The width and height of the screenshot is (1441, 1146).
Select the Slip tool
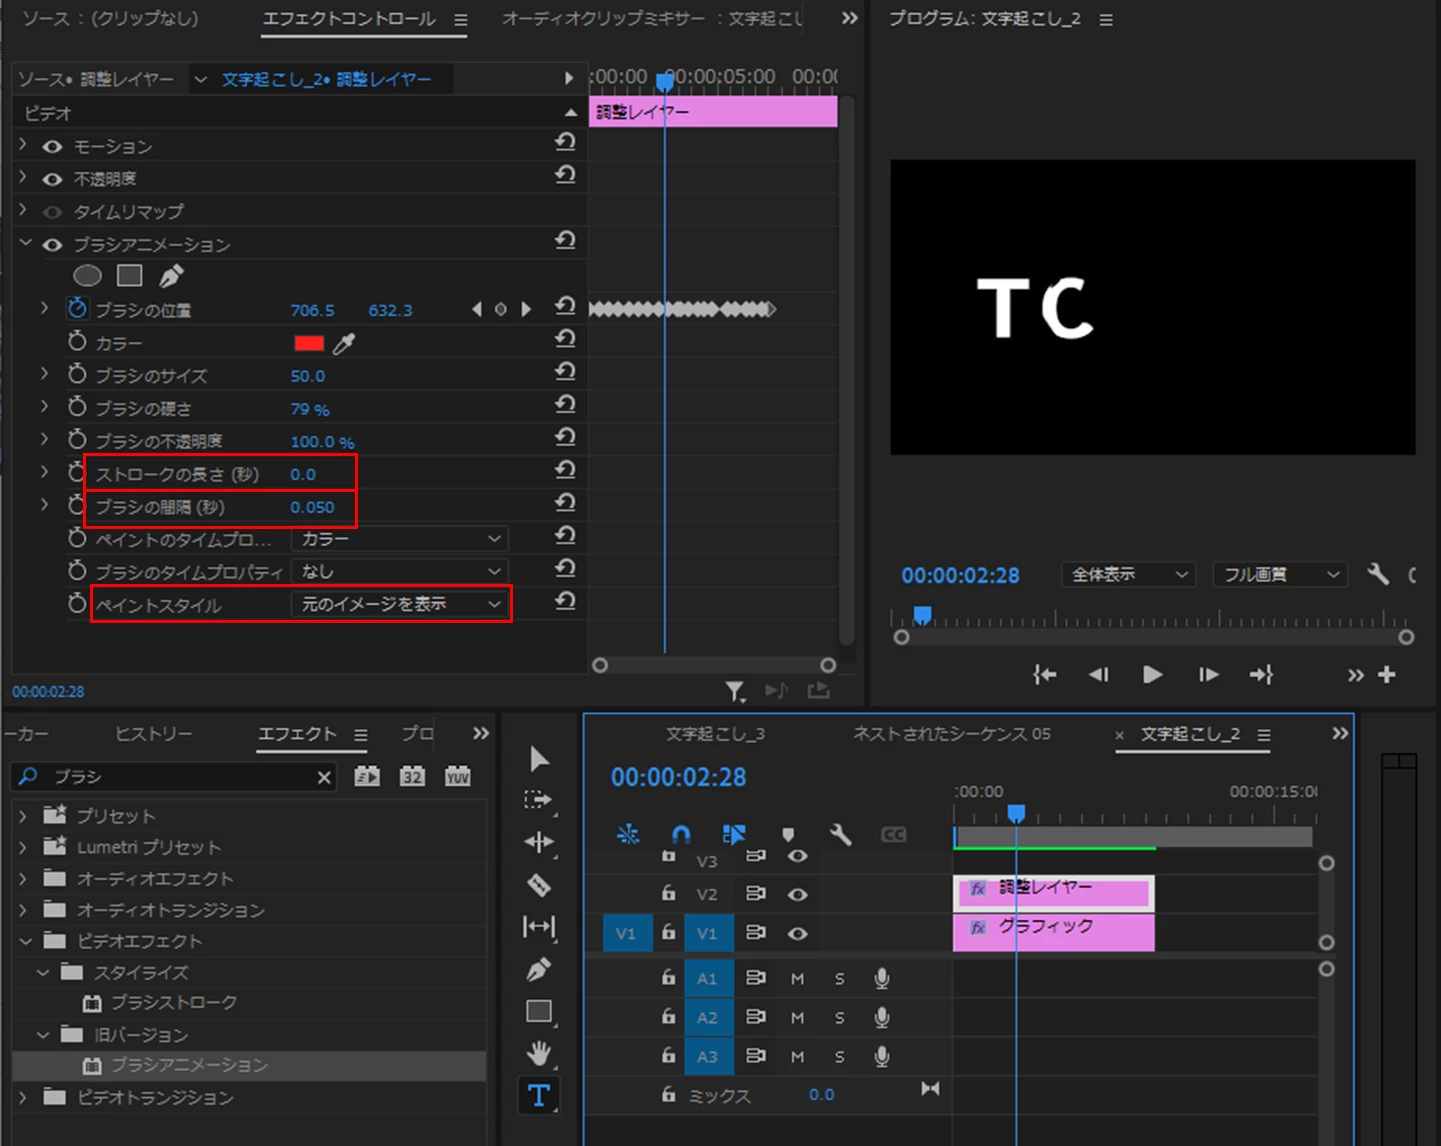pyautogui.click(x=539, y=927)
